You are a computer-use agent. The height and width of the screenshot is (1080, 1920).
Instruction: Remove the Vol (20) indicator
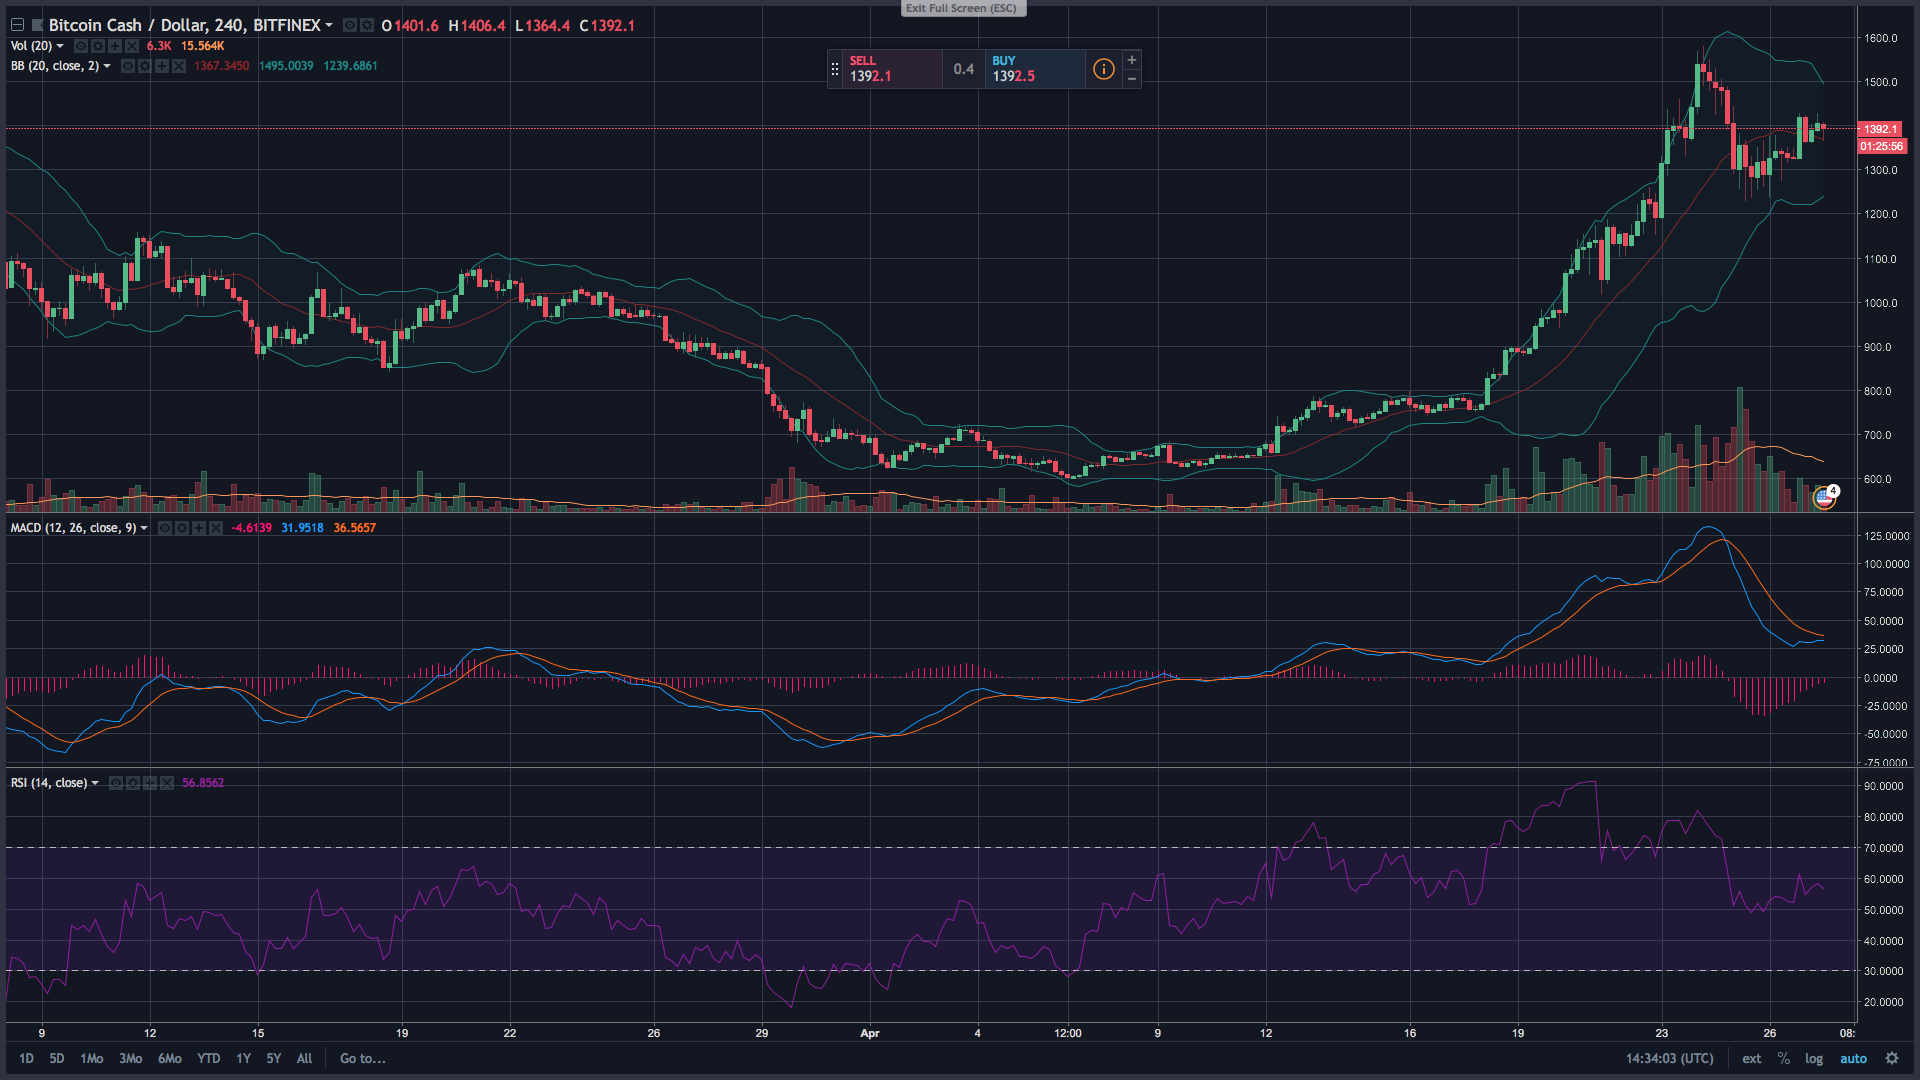[x=132, y=46]
